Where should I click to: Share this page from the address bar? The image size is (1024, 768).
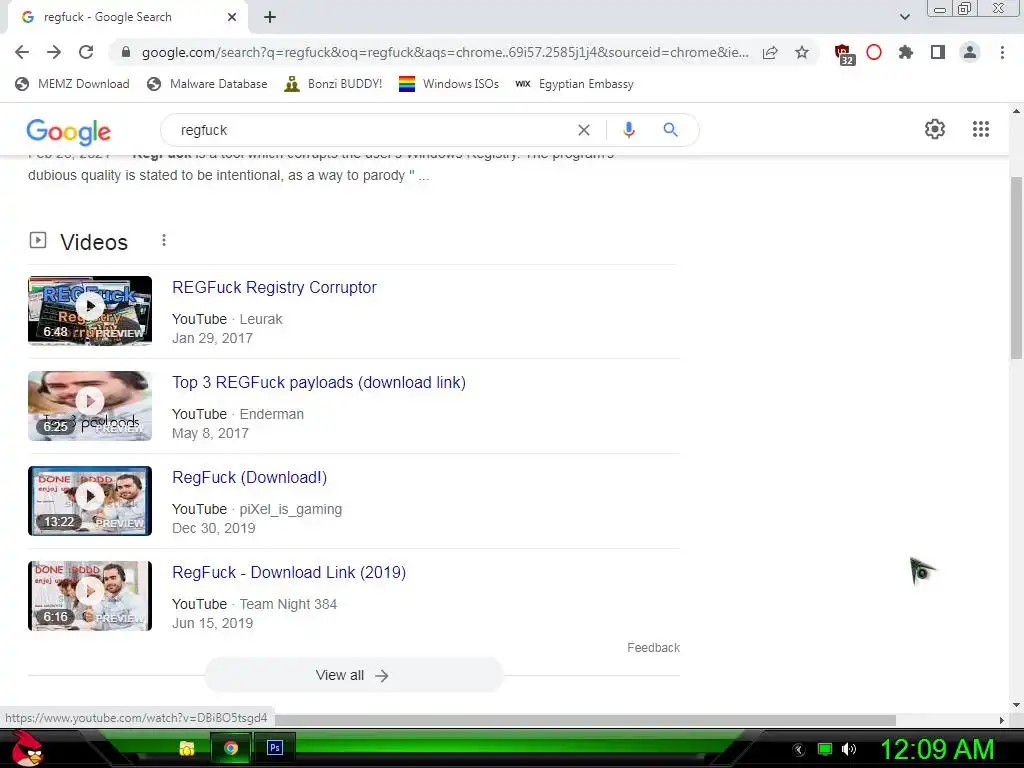770,52
